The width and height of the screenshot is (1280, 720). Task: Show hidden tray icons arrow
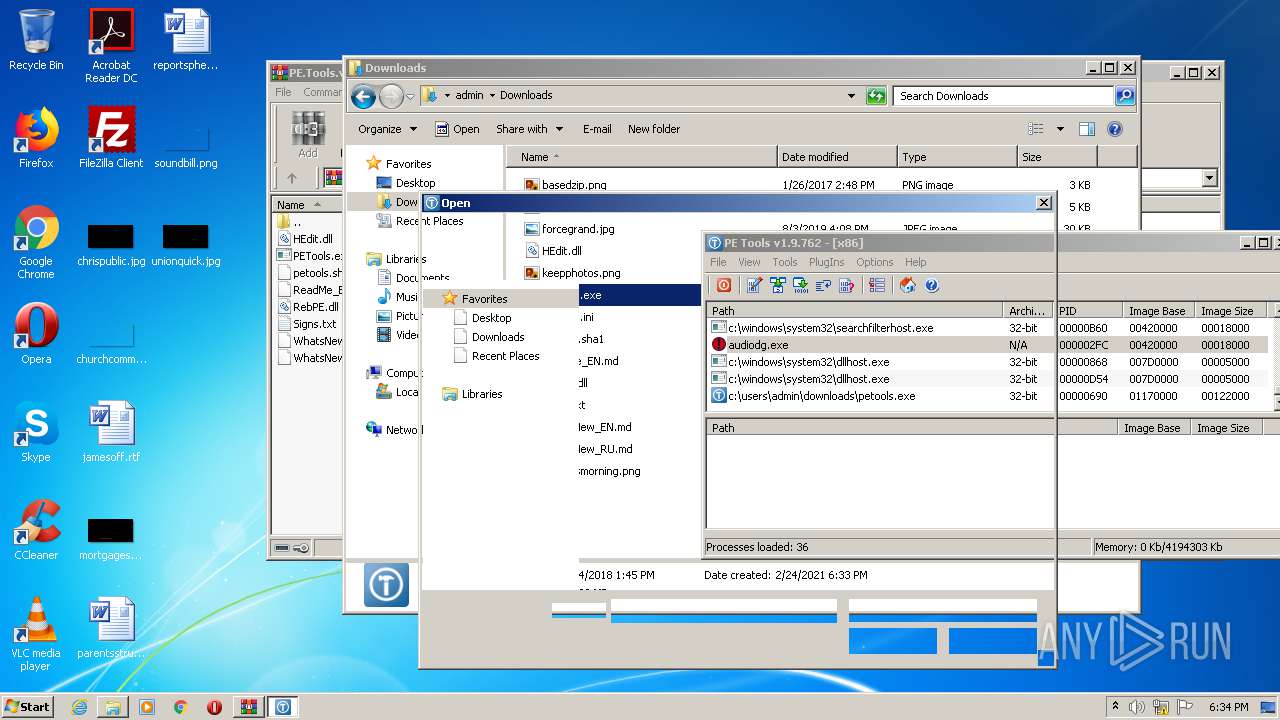[x=1115, y=706]
